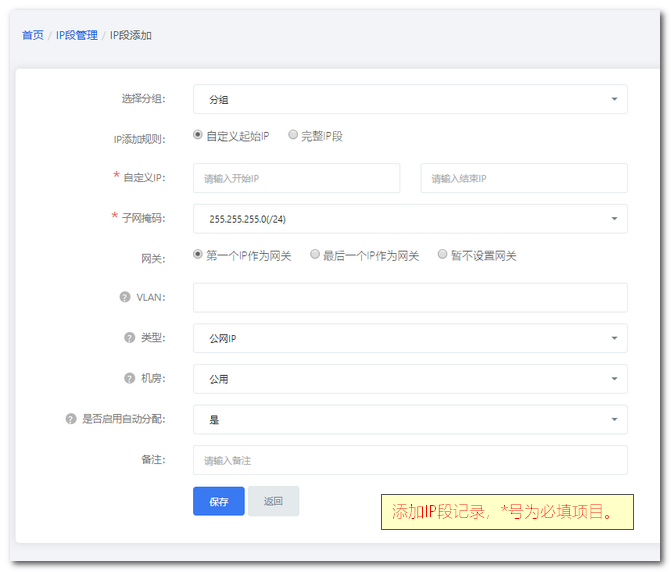Image resolution: width=671 pixels, height=572 pixels.
Task: Click into the VLAN text field
Action: pyautogui.click(x=410, y=297)
